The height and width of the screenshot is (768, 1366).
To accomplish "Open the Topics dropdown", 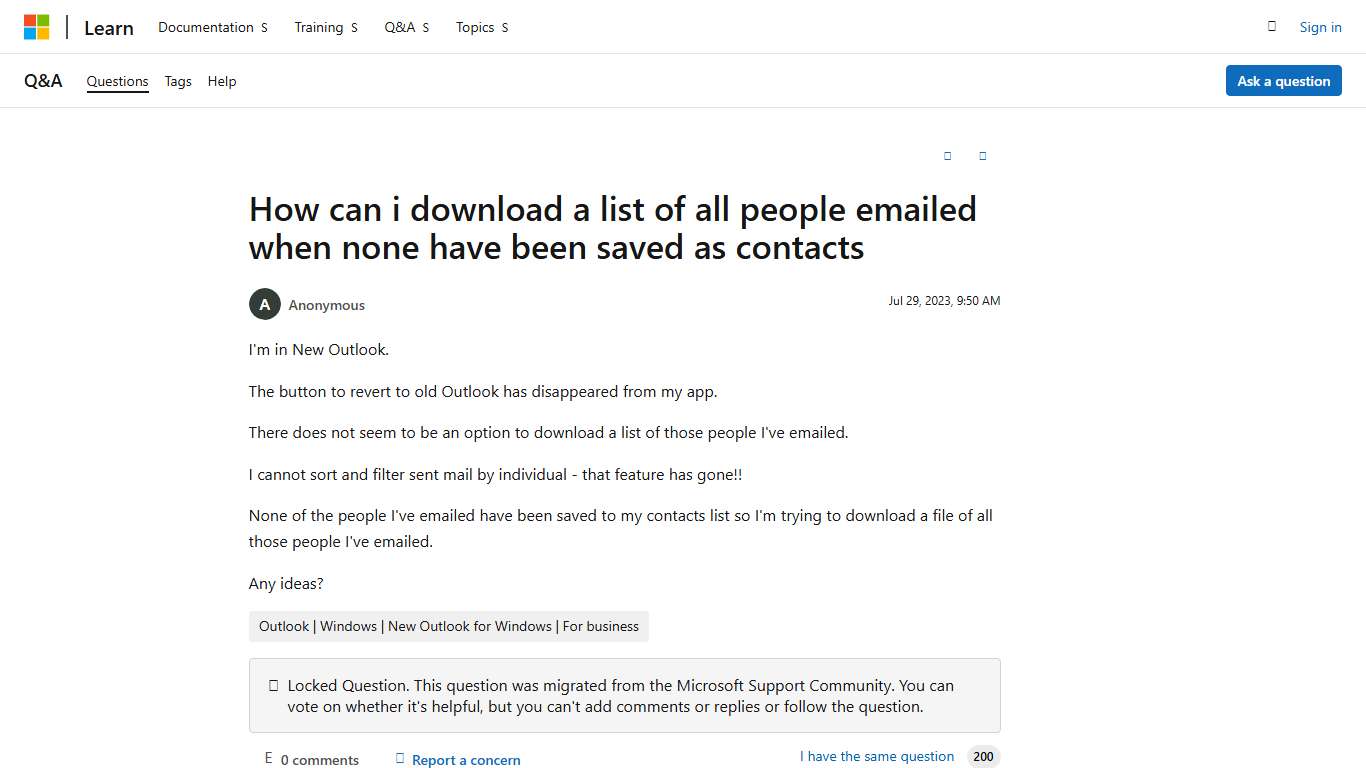I will pyautogui.click(x=481, y=27).
